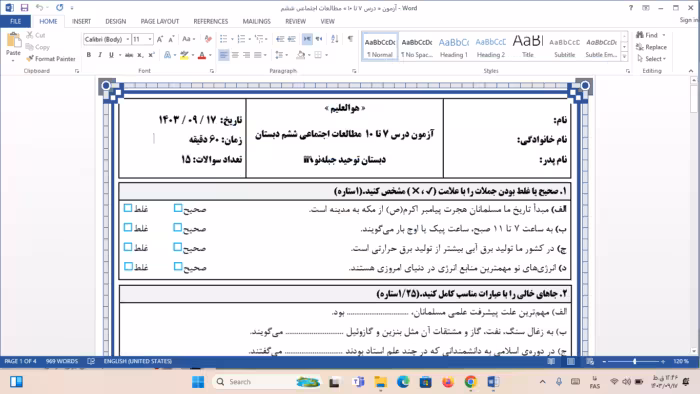Sort the selected paragraphs
Image resolution: width=700 pixels, height=394 pixels.
335,39
